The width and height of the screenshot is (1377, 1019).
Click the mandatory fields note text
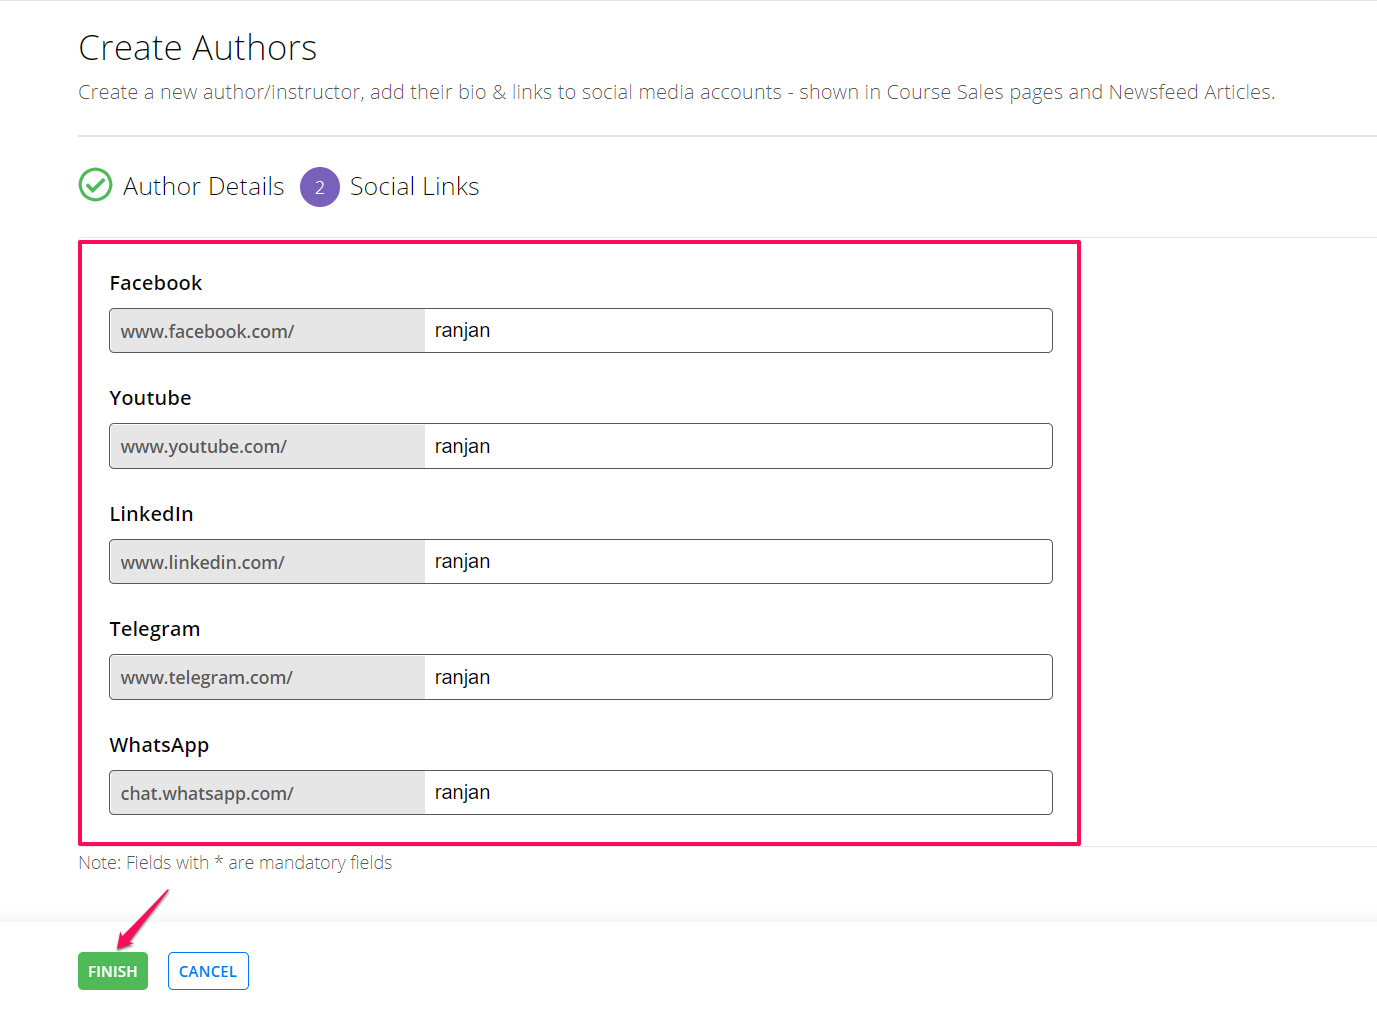coord(235,863)
